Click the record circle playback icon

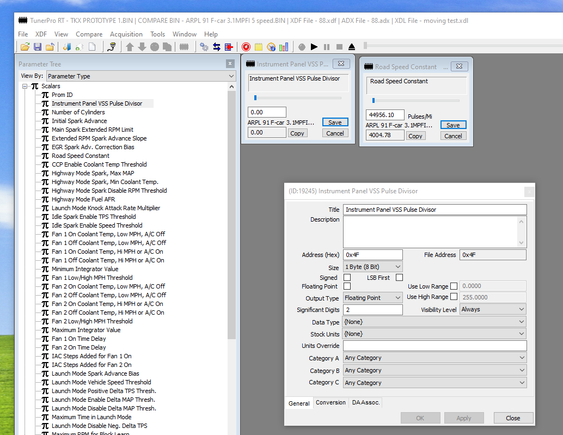[302, 47]
